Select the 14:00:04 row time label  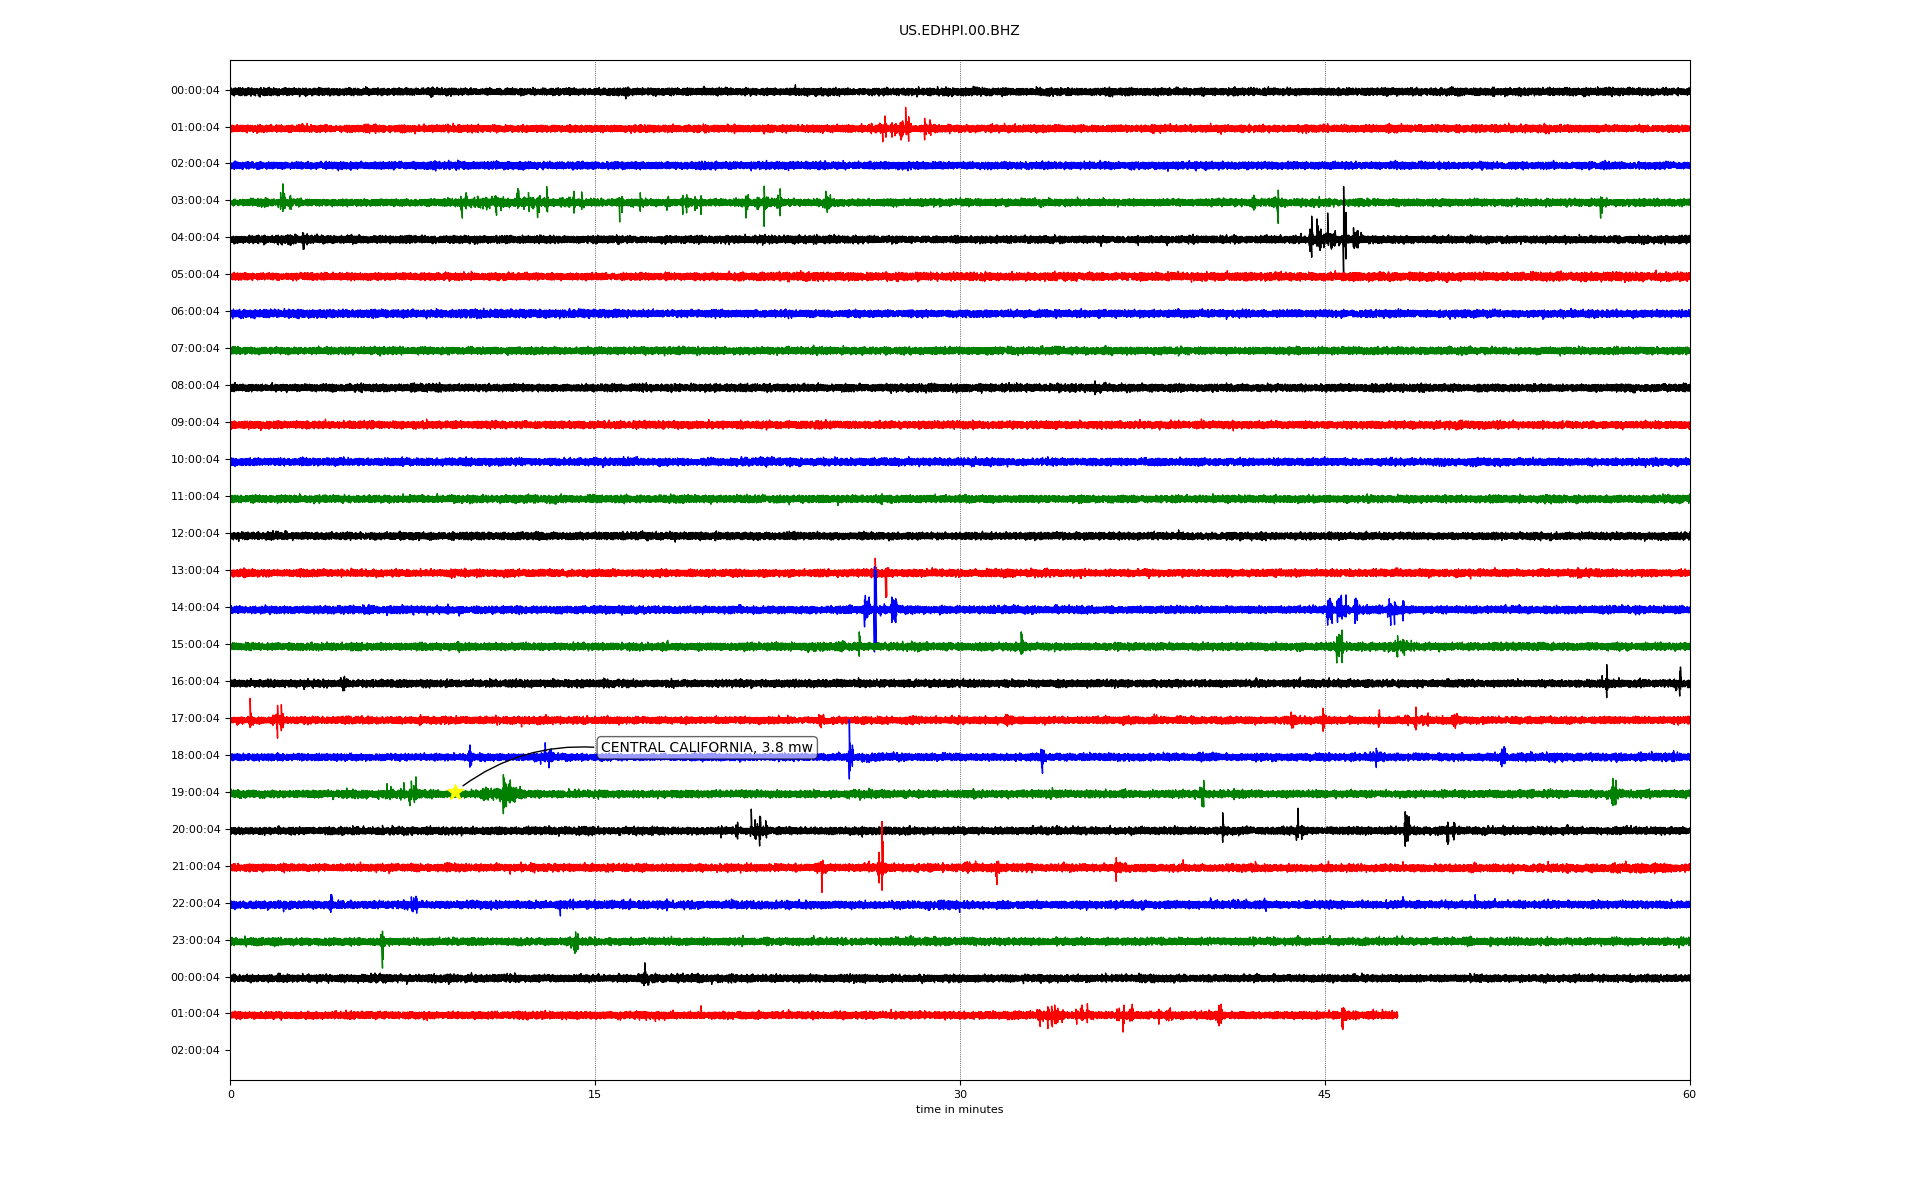point(195,608)
